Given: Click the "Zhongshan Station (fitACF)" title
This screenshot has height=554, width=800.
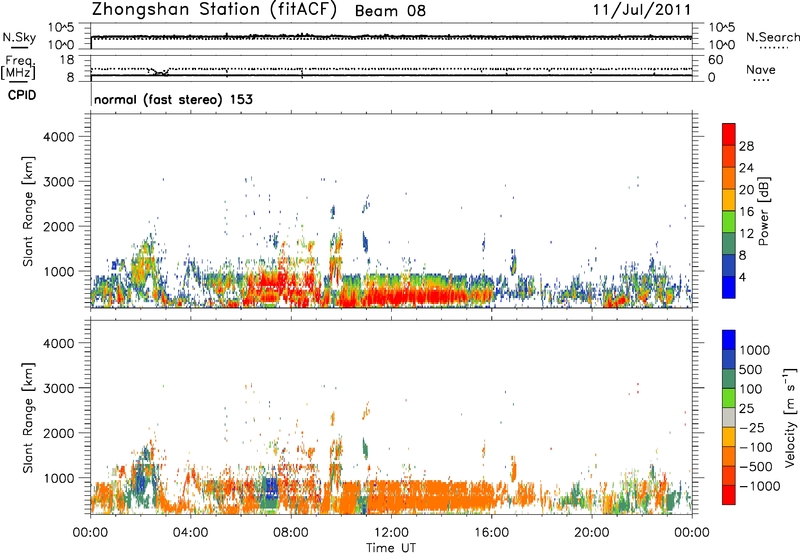Looking at the screenshot, I should [x=214, y=10].
